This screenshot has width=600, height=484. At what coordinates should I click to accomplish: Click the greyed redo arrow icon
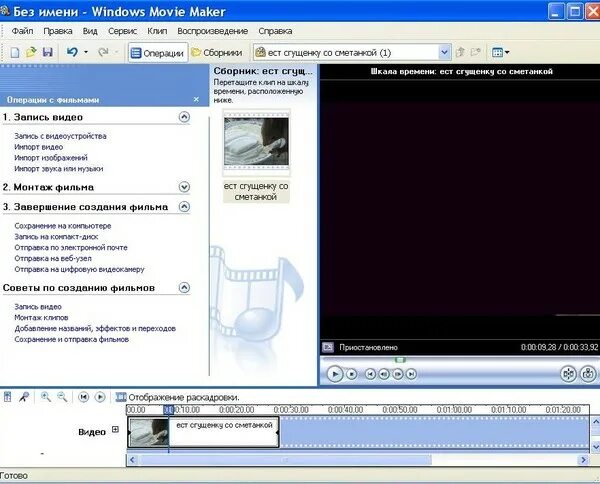click(x=103, y=52)
